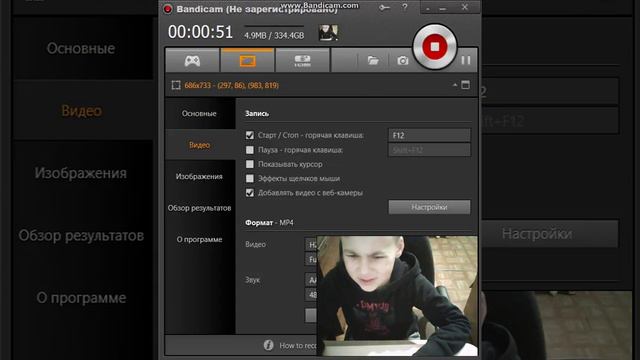
Task: Click the large webcam overlay video
Action: [x=397, y=296]
